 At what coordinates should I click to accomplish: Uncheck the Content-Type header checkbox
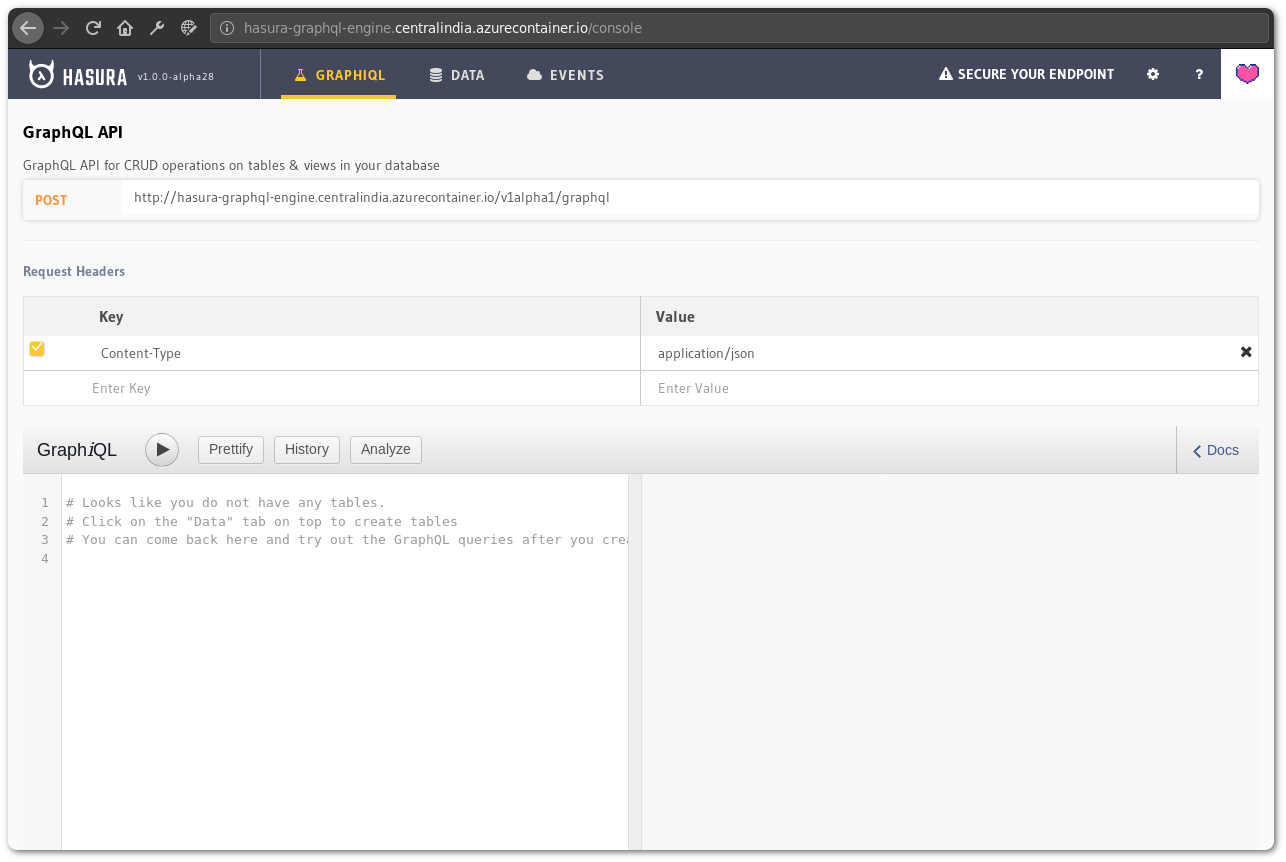point(37,349)
